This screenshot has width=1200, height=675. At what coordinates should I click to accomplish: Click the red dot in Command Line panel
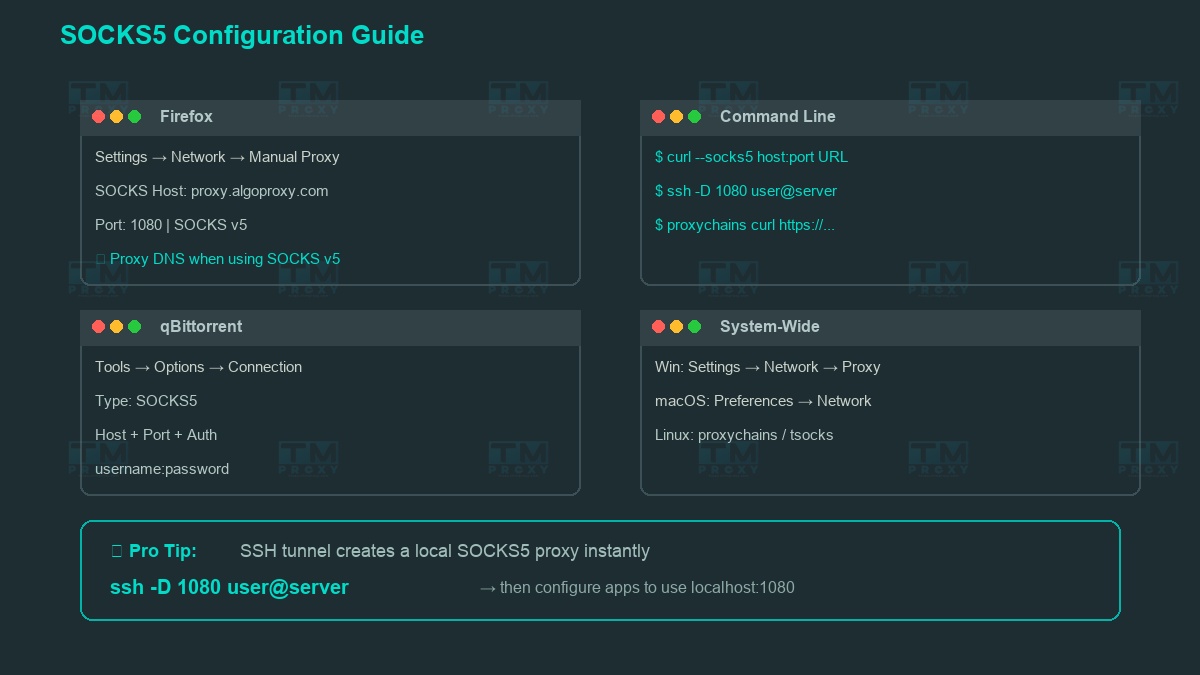(x=658, y=117)
